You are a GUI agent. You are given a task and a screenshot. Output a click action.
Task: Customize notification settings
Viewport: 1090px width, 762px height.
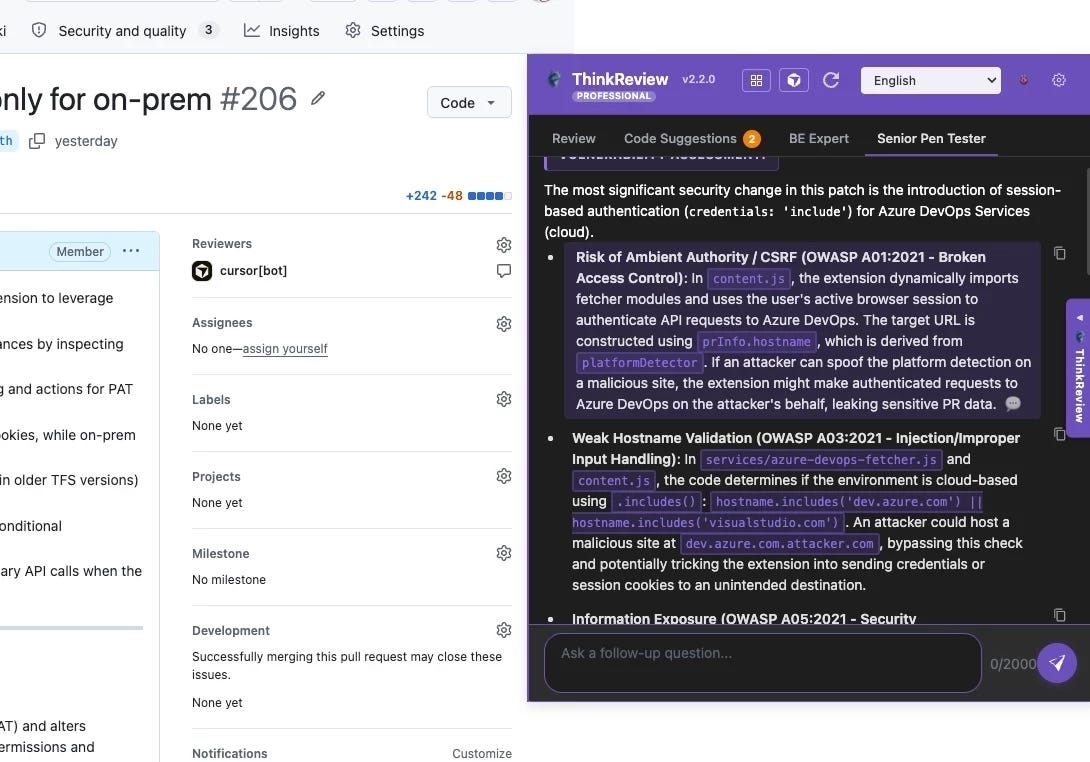pyautogui.click(x=481, y=753)
